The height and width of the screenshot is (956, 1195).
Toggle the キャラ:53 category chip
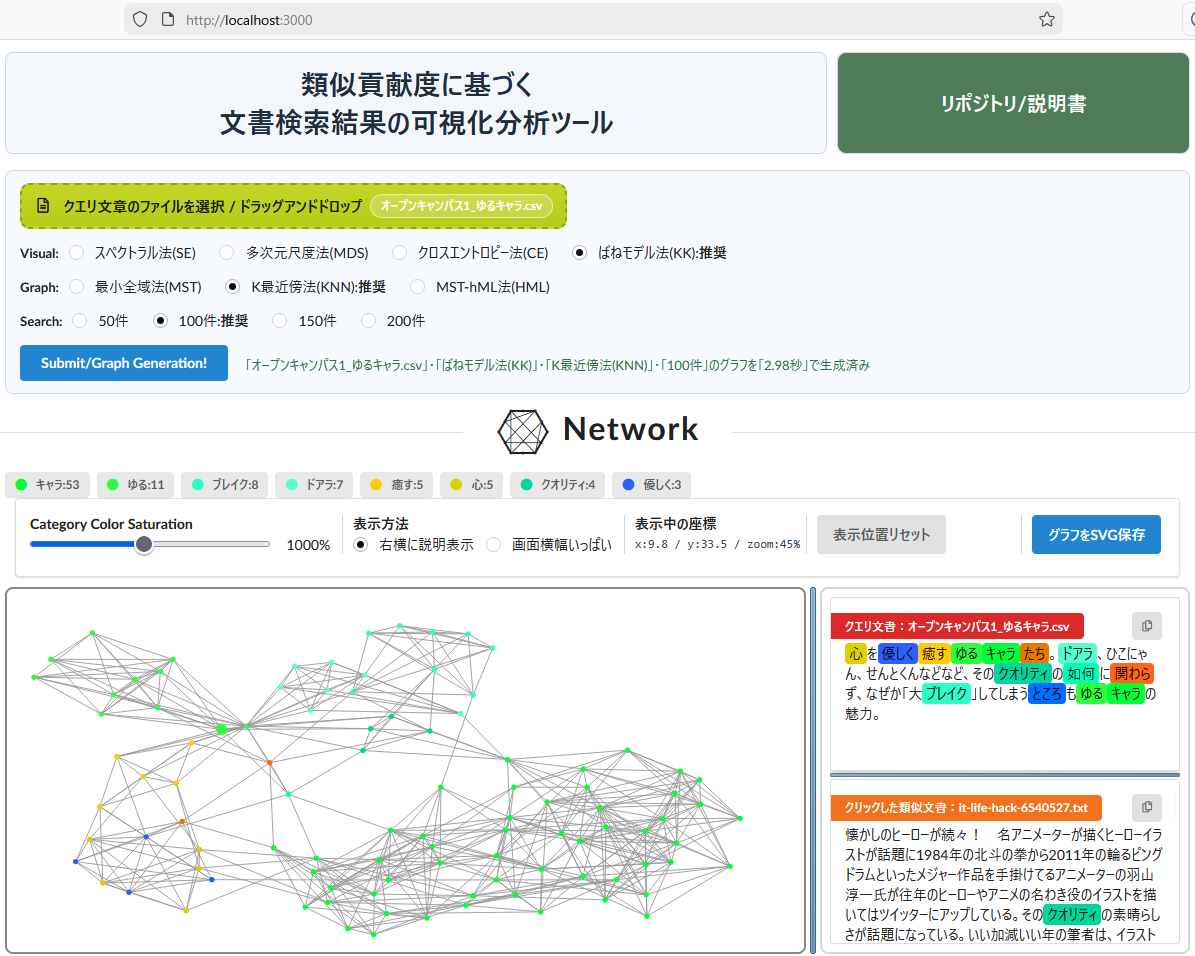pyautogui.click(x=47, y=484)
